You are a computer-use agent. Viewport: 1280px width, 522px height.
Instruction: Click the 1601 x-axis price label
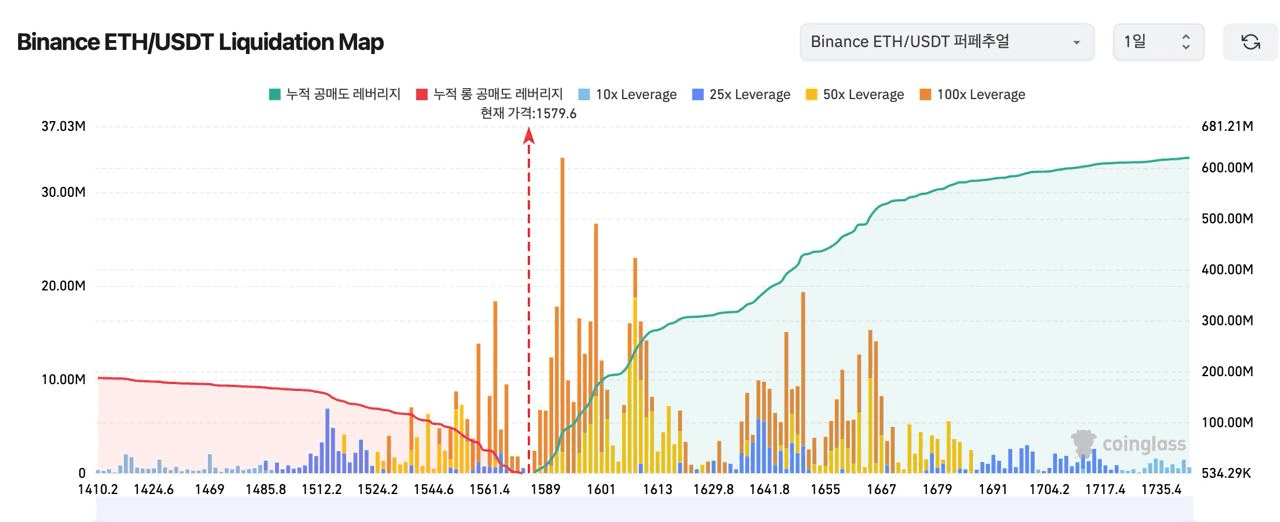click(x=601, y=490)
